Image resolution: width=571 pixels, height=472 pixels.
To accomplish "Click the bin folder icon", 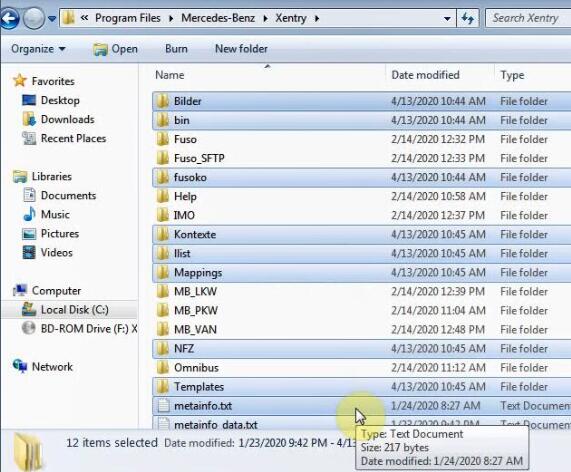I will (x=162, y=120).
